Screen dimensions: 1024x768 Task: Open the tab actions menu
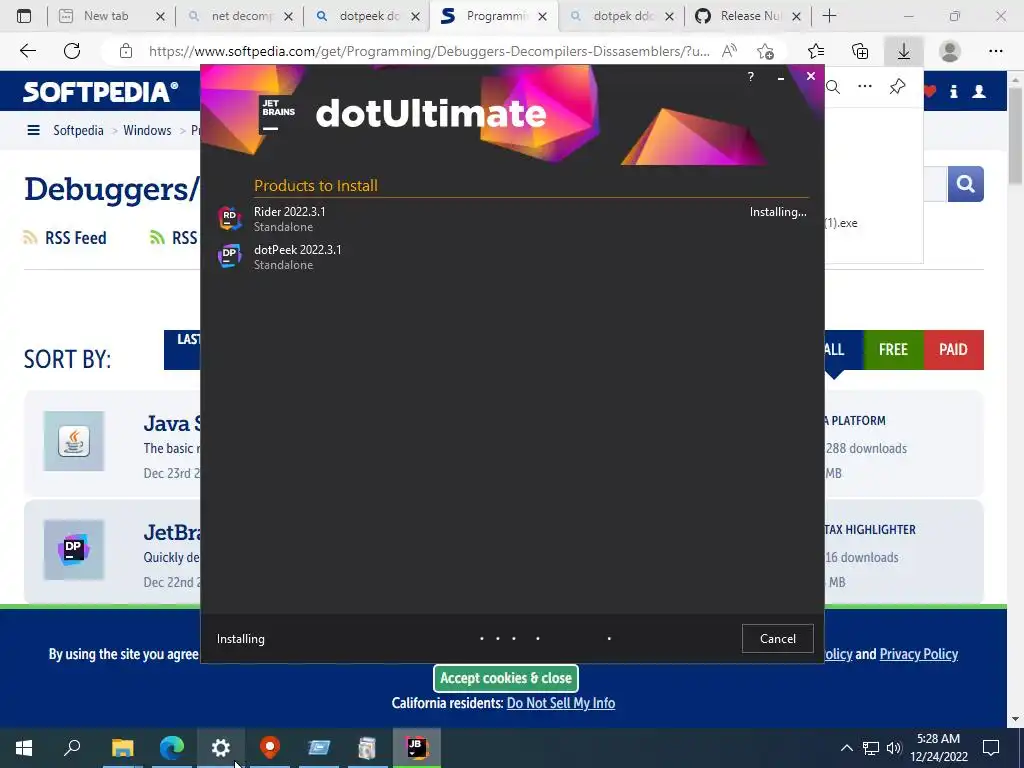point(24,16)
